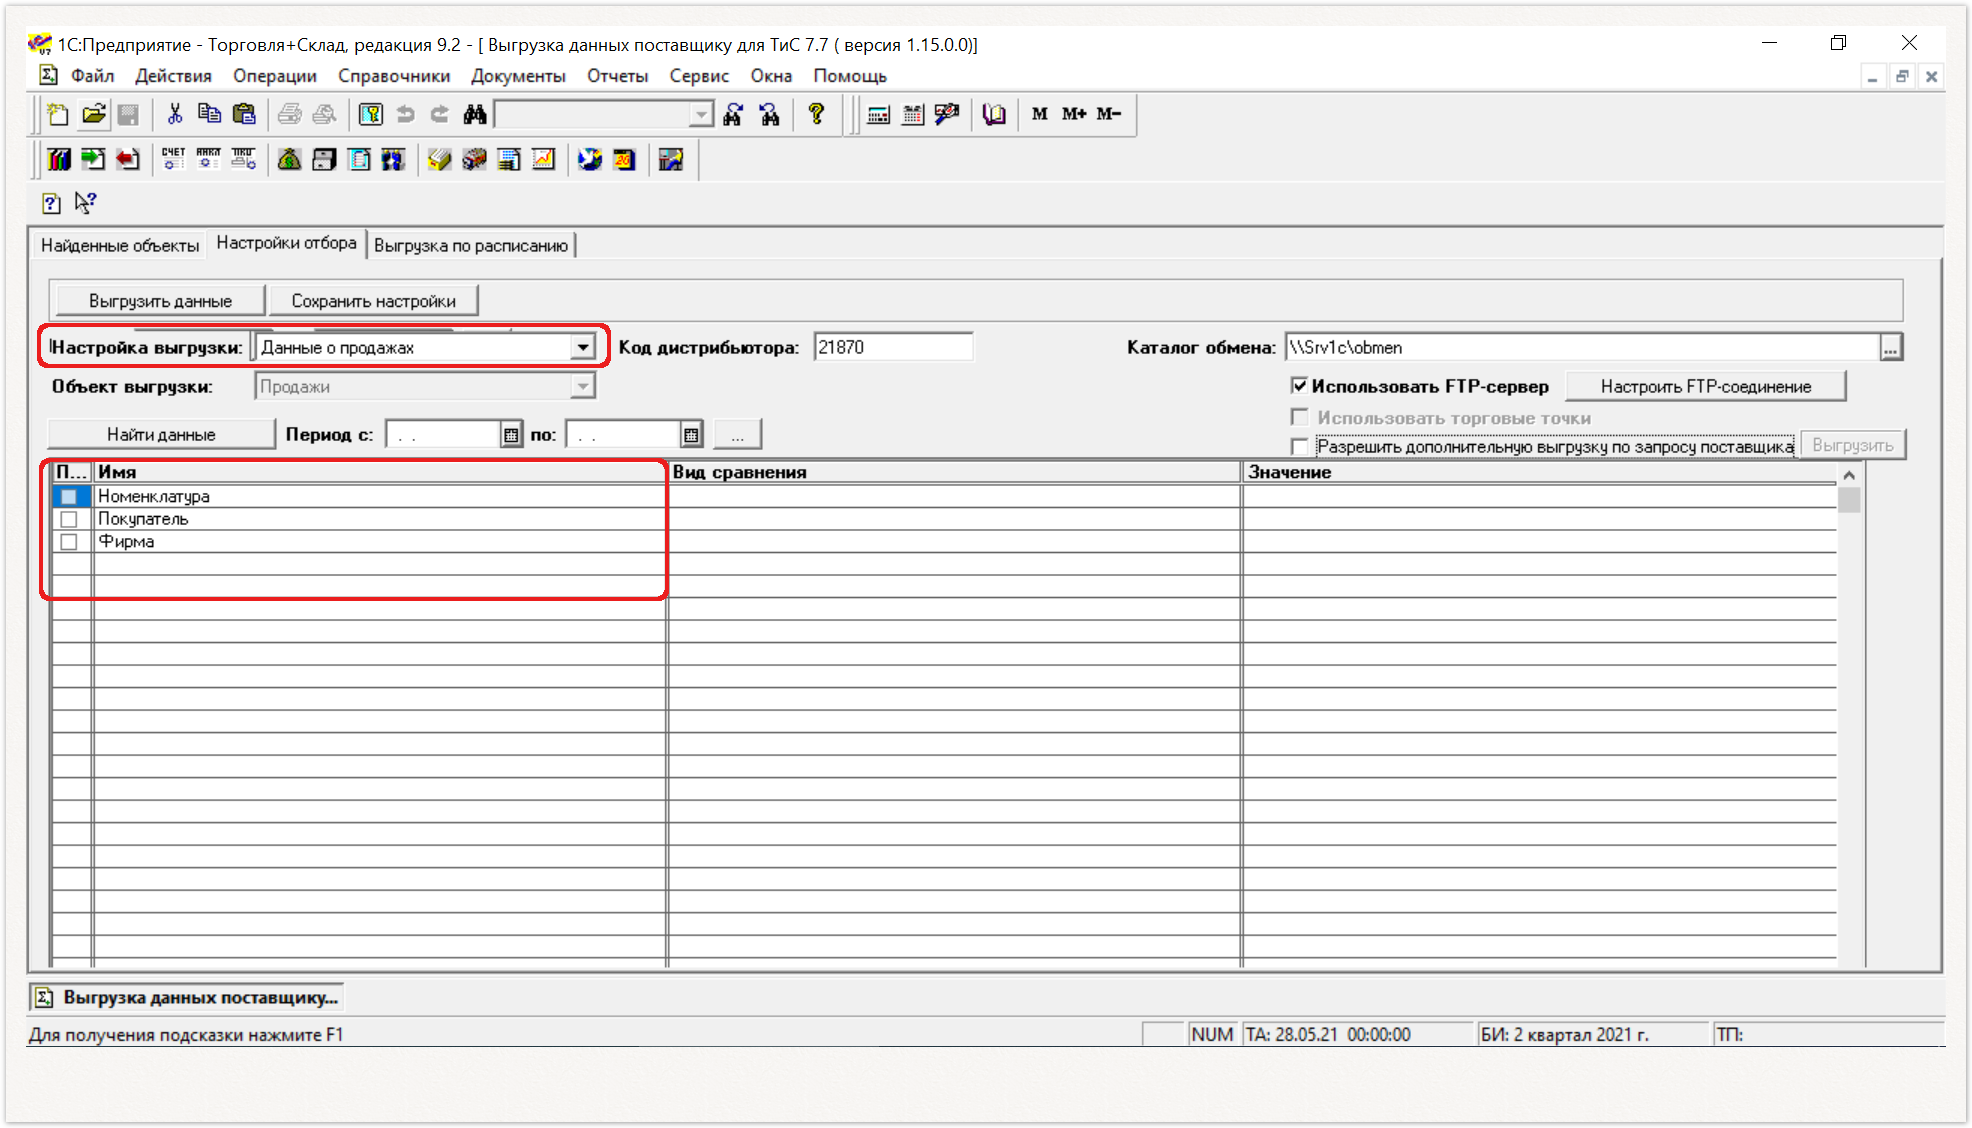Click the pointer context help icon
The height and width of the screenshot is (1128, 1972).
pyautogui.click(x=86, y=203)
